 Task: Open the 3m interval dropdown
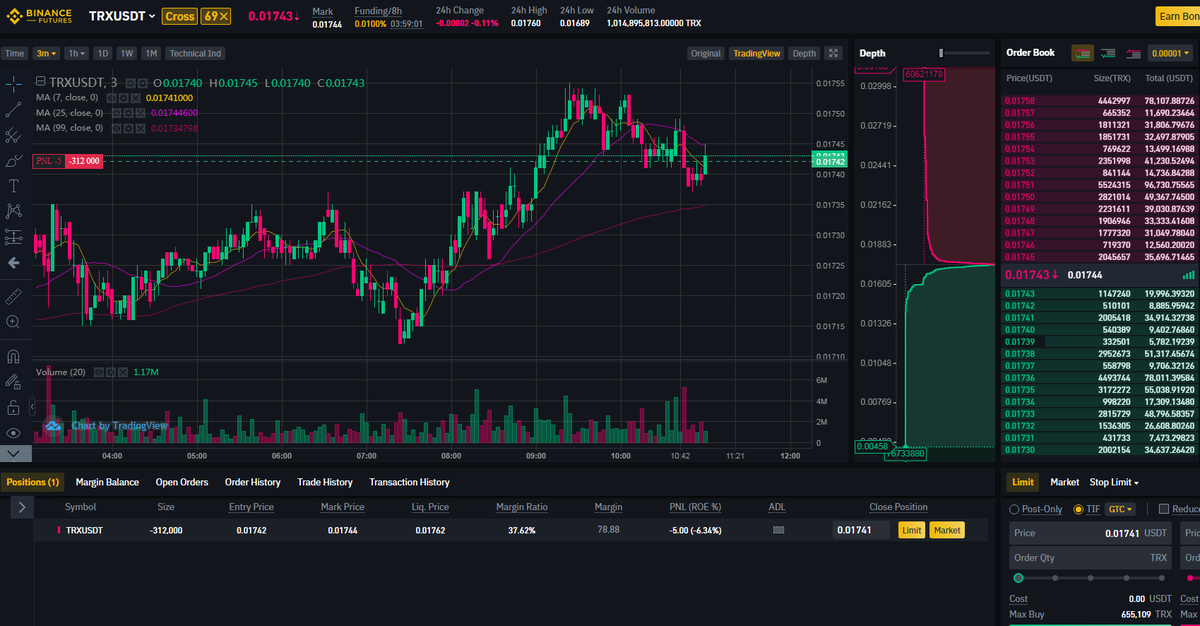pyautogui.click(x=46, y=53)
